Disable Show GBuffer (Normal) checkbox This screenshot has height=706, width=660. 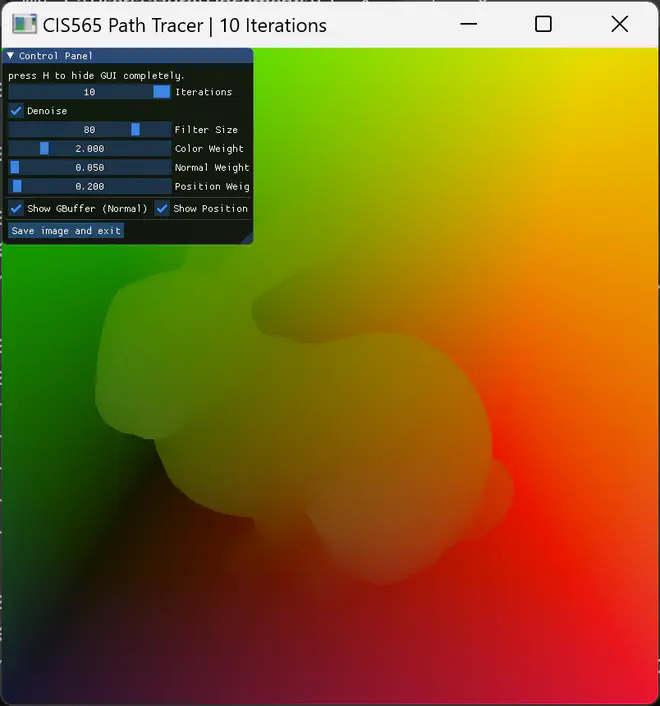16,209
